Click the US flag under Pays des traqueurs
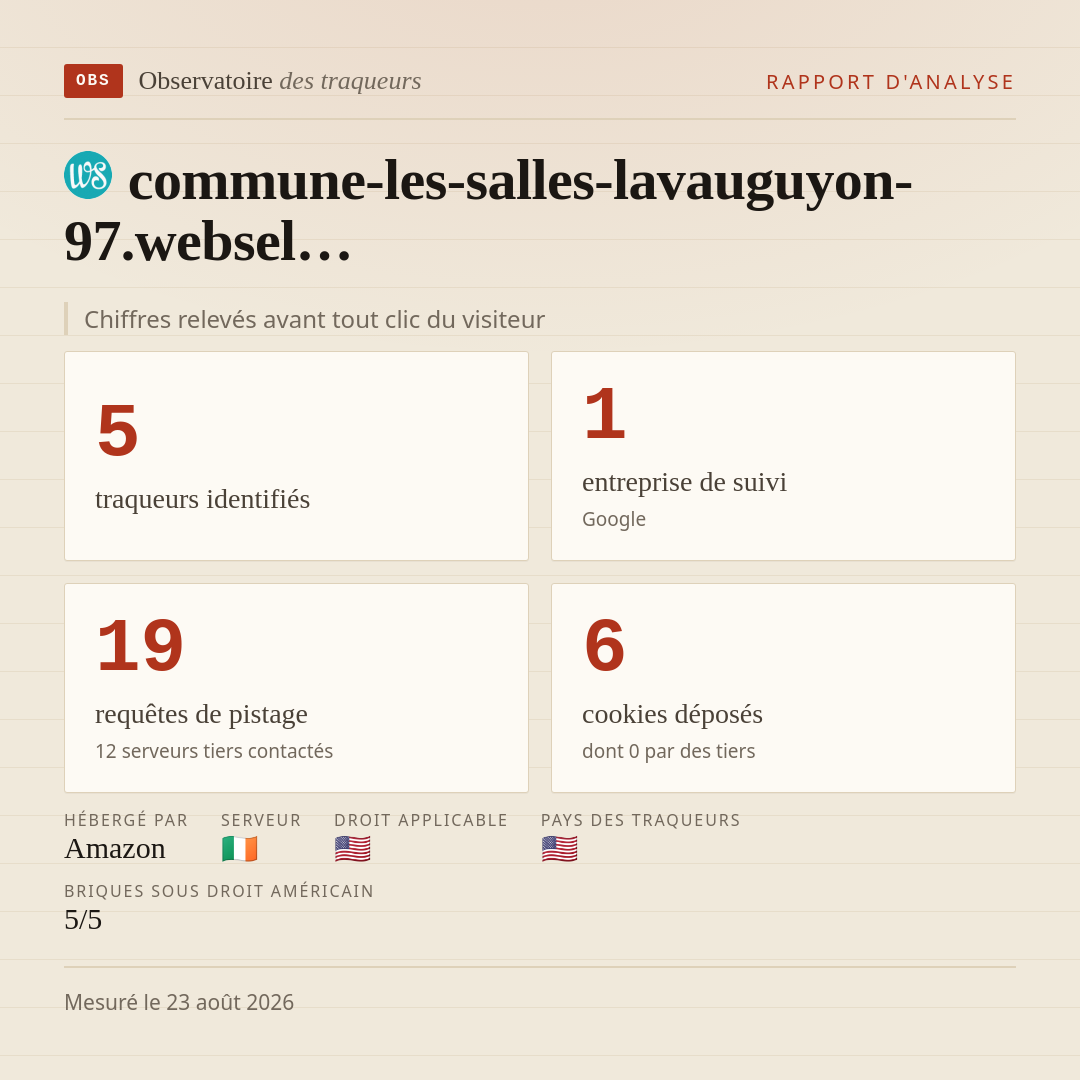Image resolution: width=1080 pixels, height=1080 pixels. point(559,849)
